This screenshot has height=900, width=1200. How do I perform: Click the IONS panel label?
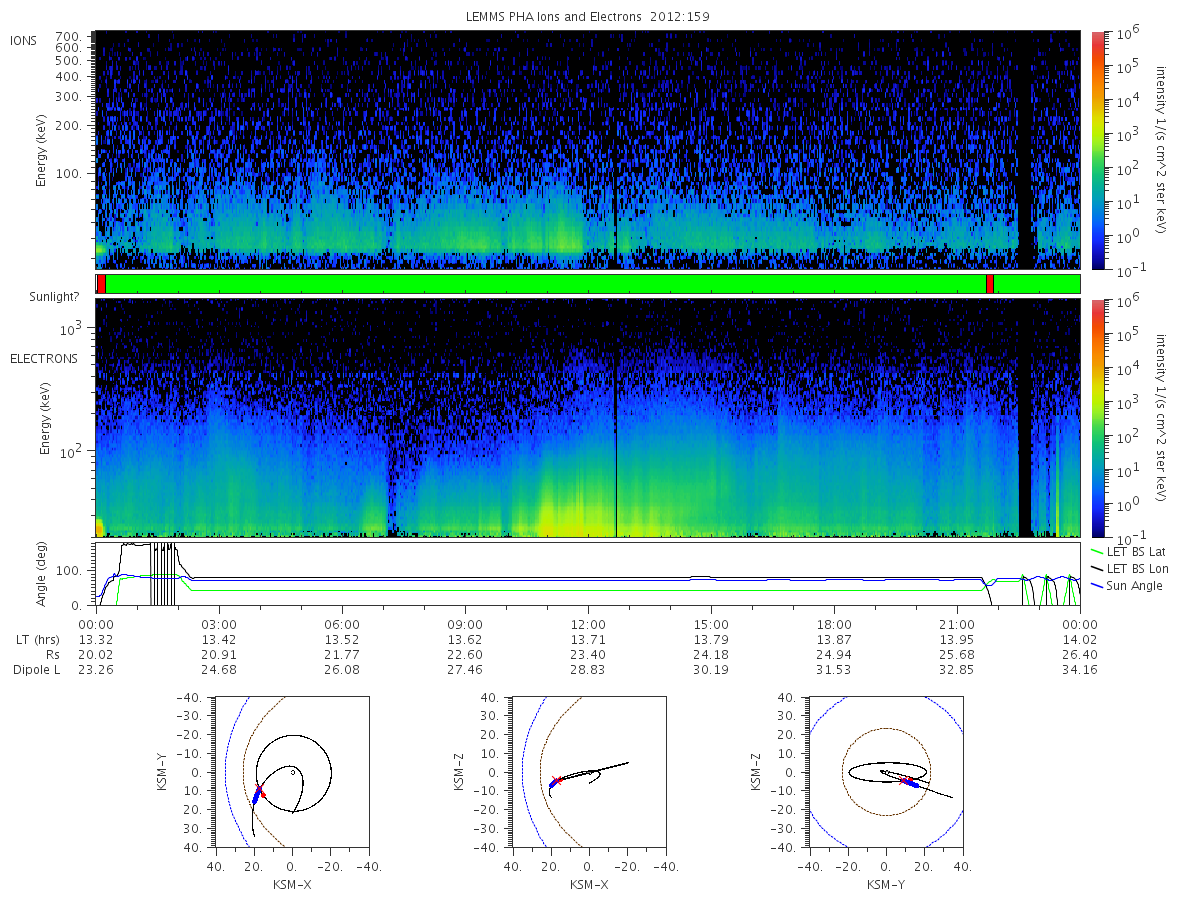(x=24, y=40)
